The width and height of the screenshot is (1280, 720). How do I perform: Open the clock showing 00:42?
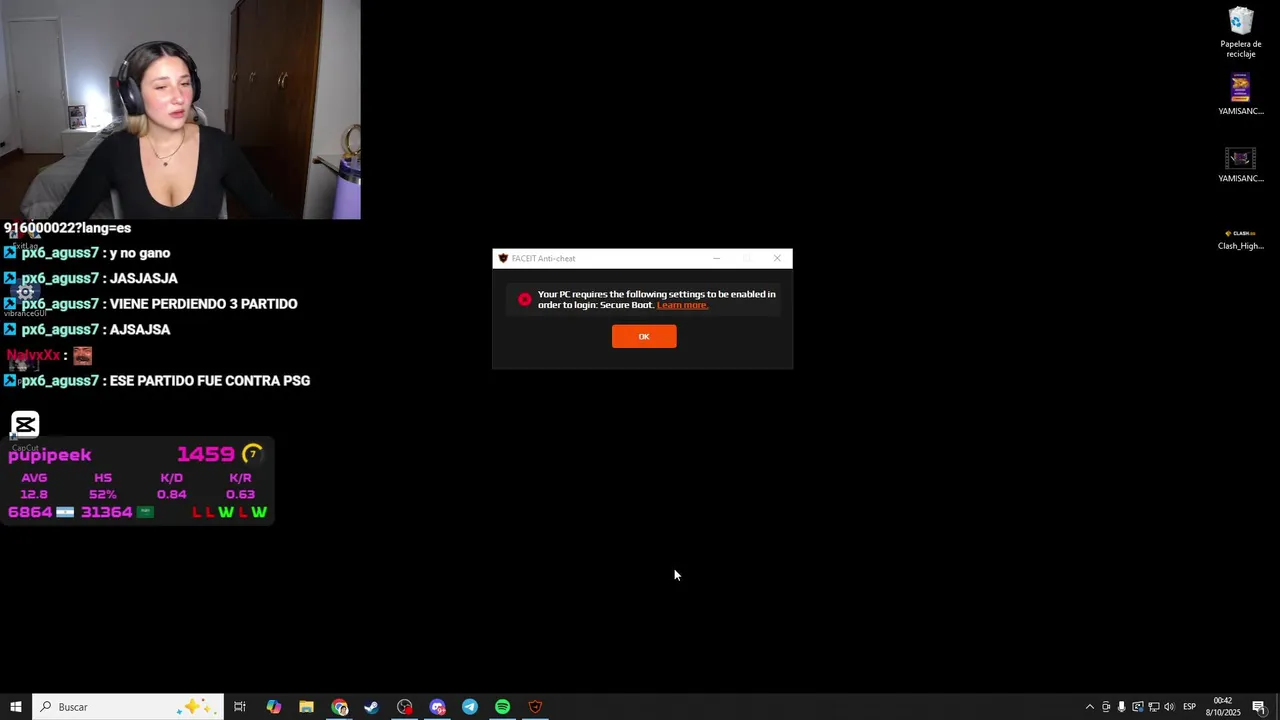tap(1222, 707)
